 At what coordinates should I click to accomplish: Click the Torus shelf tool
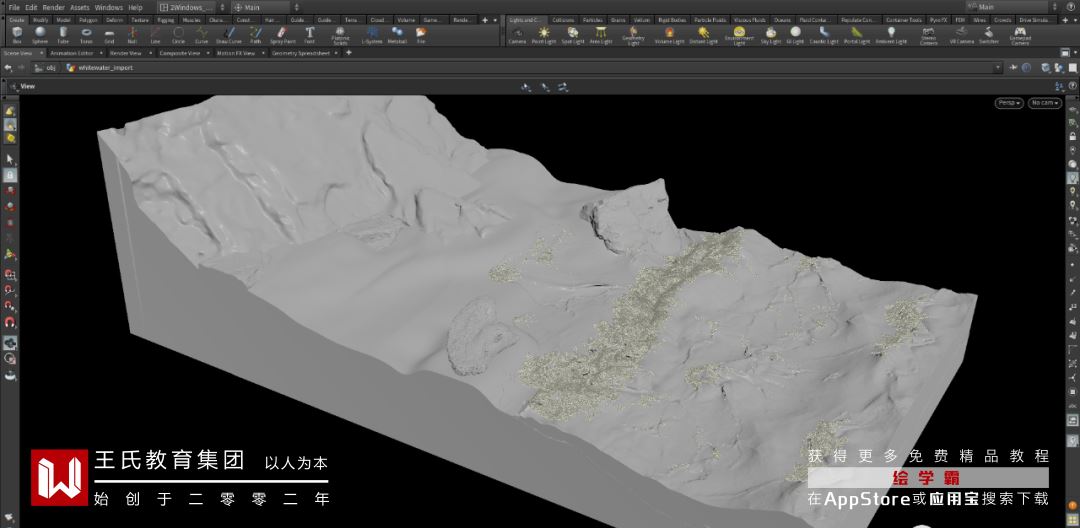86,34
